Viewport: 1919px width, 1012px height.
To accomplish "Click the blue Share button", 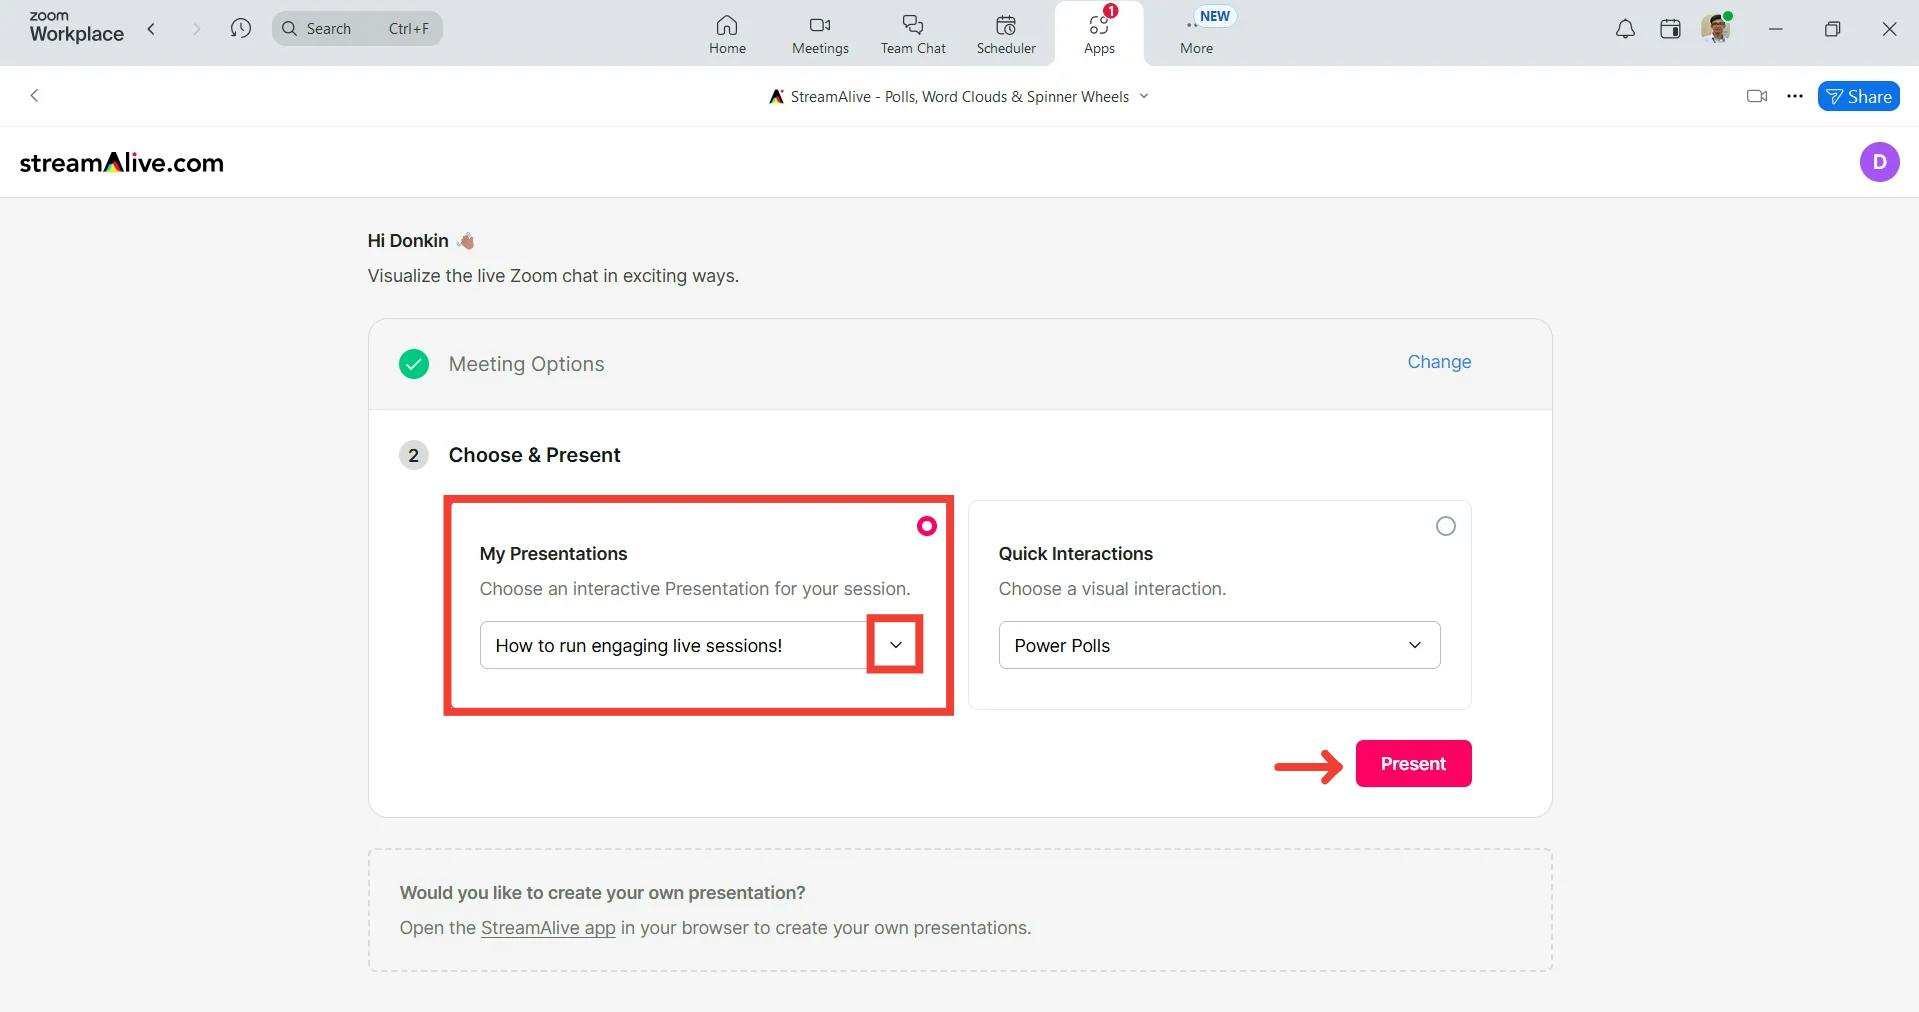I will tap(1858, 96).
